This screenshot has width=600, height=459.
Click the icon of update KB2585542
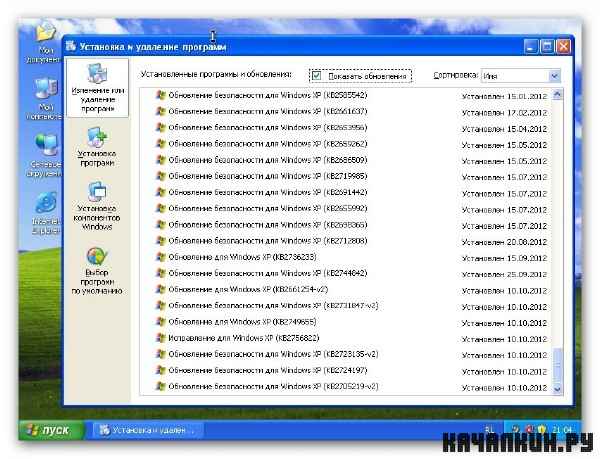point(161,95)
